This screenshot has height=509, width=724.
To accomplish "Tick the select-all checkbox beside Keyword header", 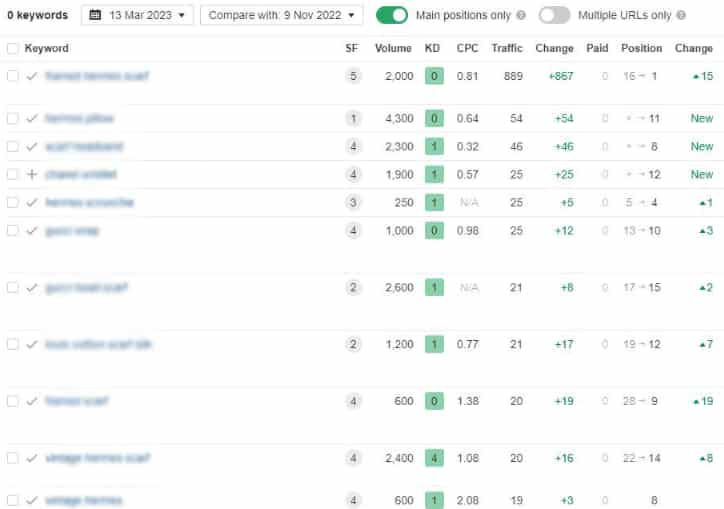I will point(13,48).
